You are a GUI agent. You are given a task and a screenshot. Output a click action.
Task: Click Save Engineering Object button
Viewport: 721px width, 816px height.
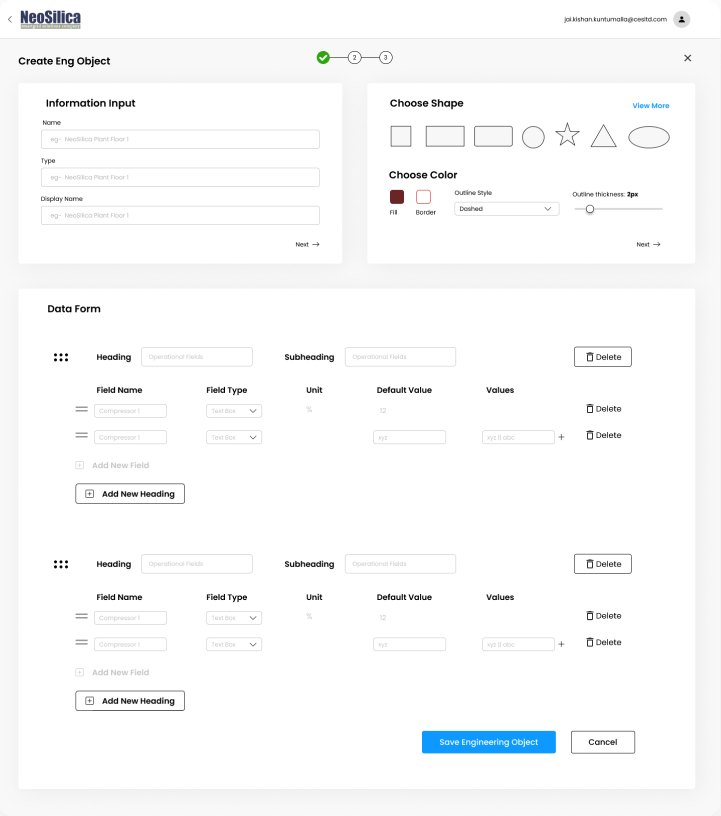[489, 742]
